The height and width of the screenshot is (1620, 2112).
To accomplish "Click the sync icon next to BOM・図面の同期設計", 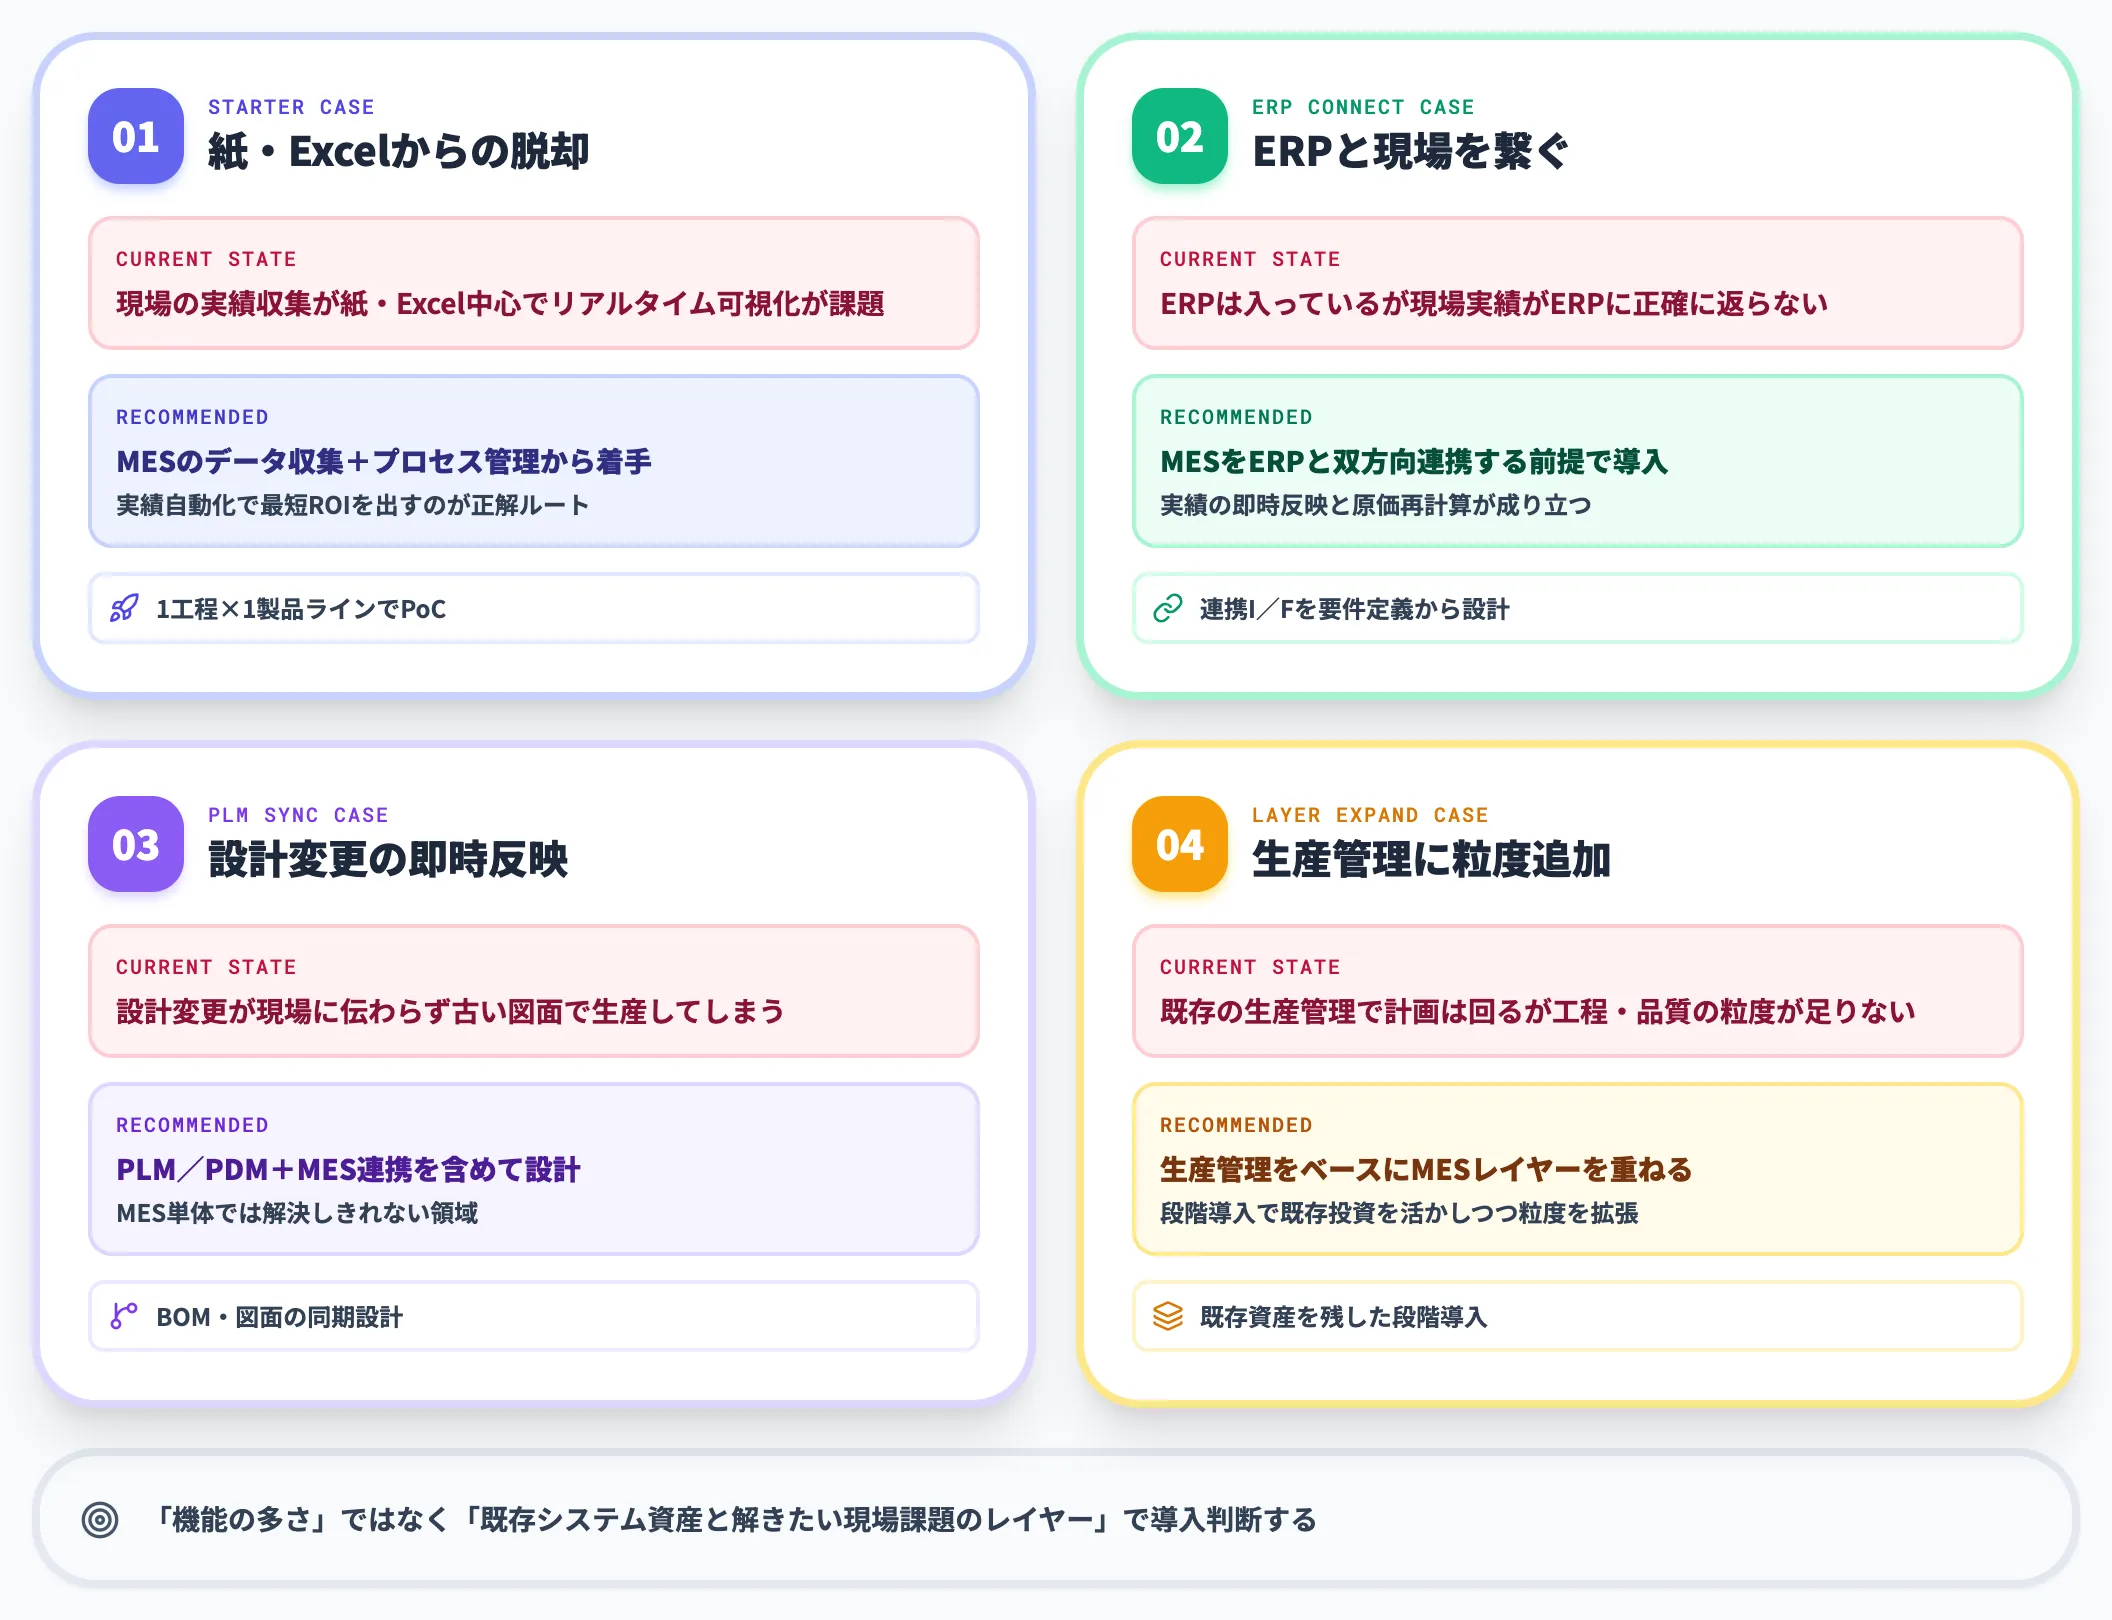I will (x=123, y=1316).
